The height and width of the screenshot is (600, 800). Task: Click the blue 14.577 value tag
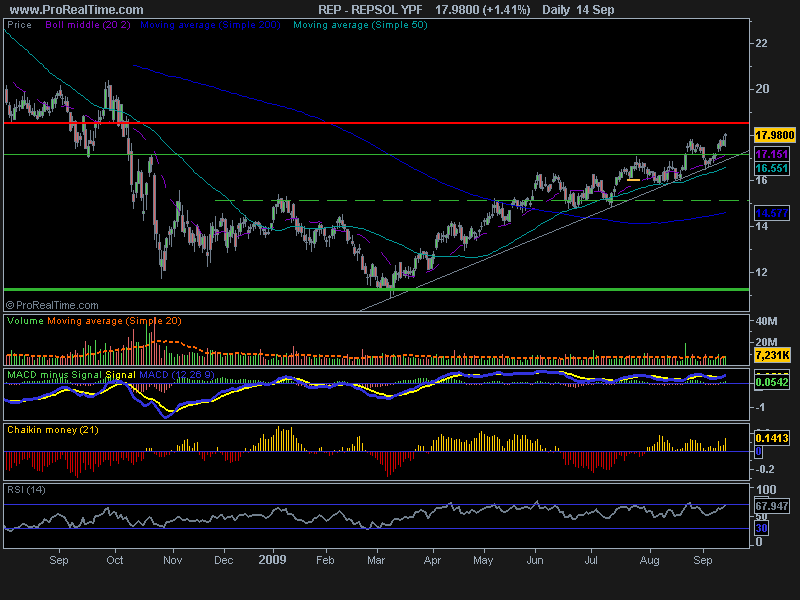click(771, 213)
